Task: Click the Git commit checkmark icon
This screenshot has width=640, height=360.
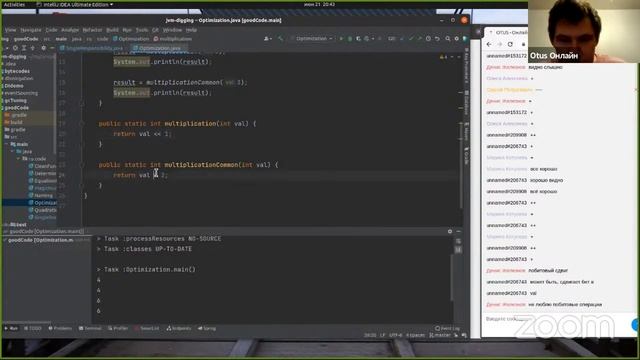Action: 411,39
